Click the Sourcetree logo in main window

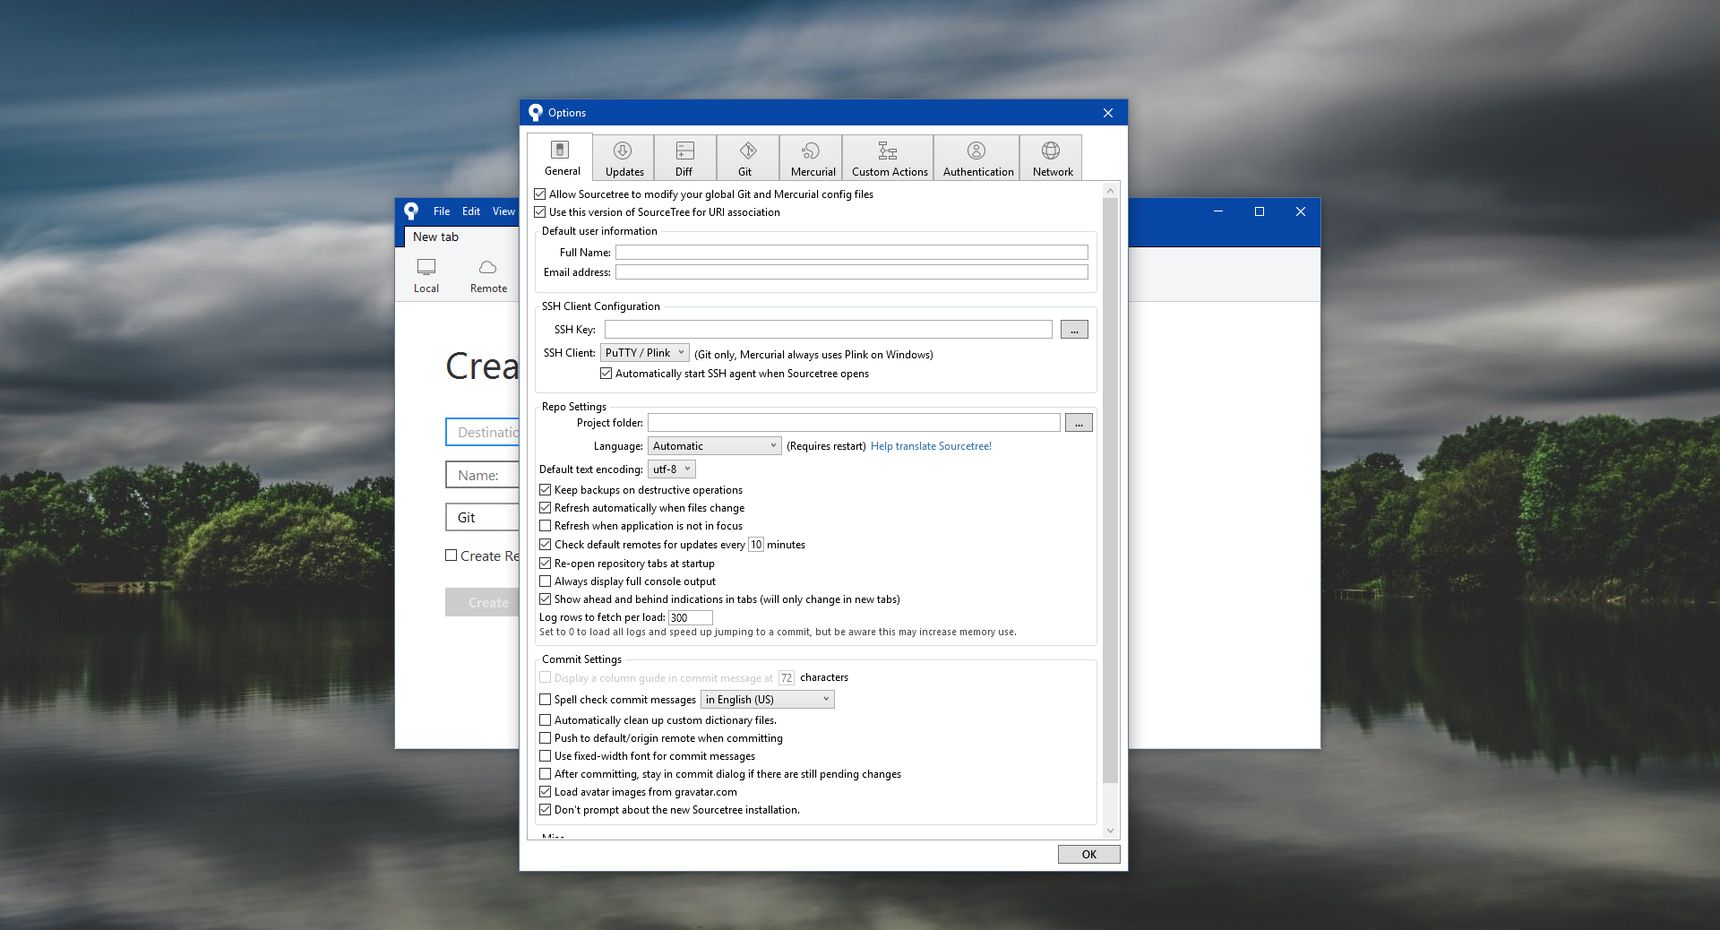click(x=411, y=211)
